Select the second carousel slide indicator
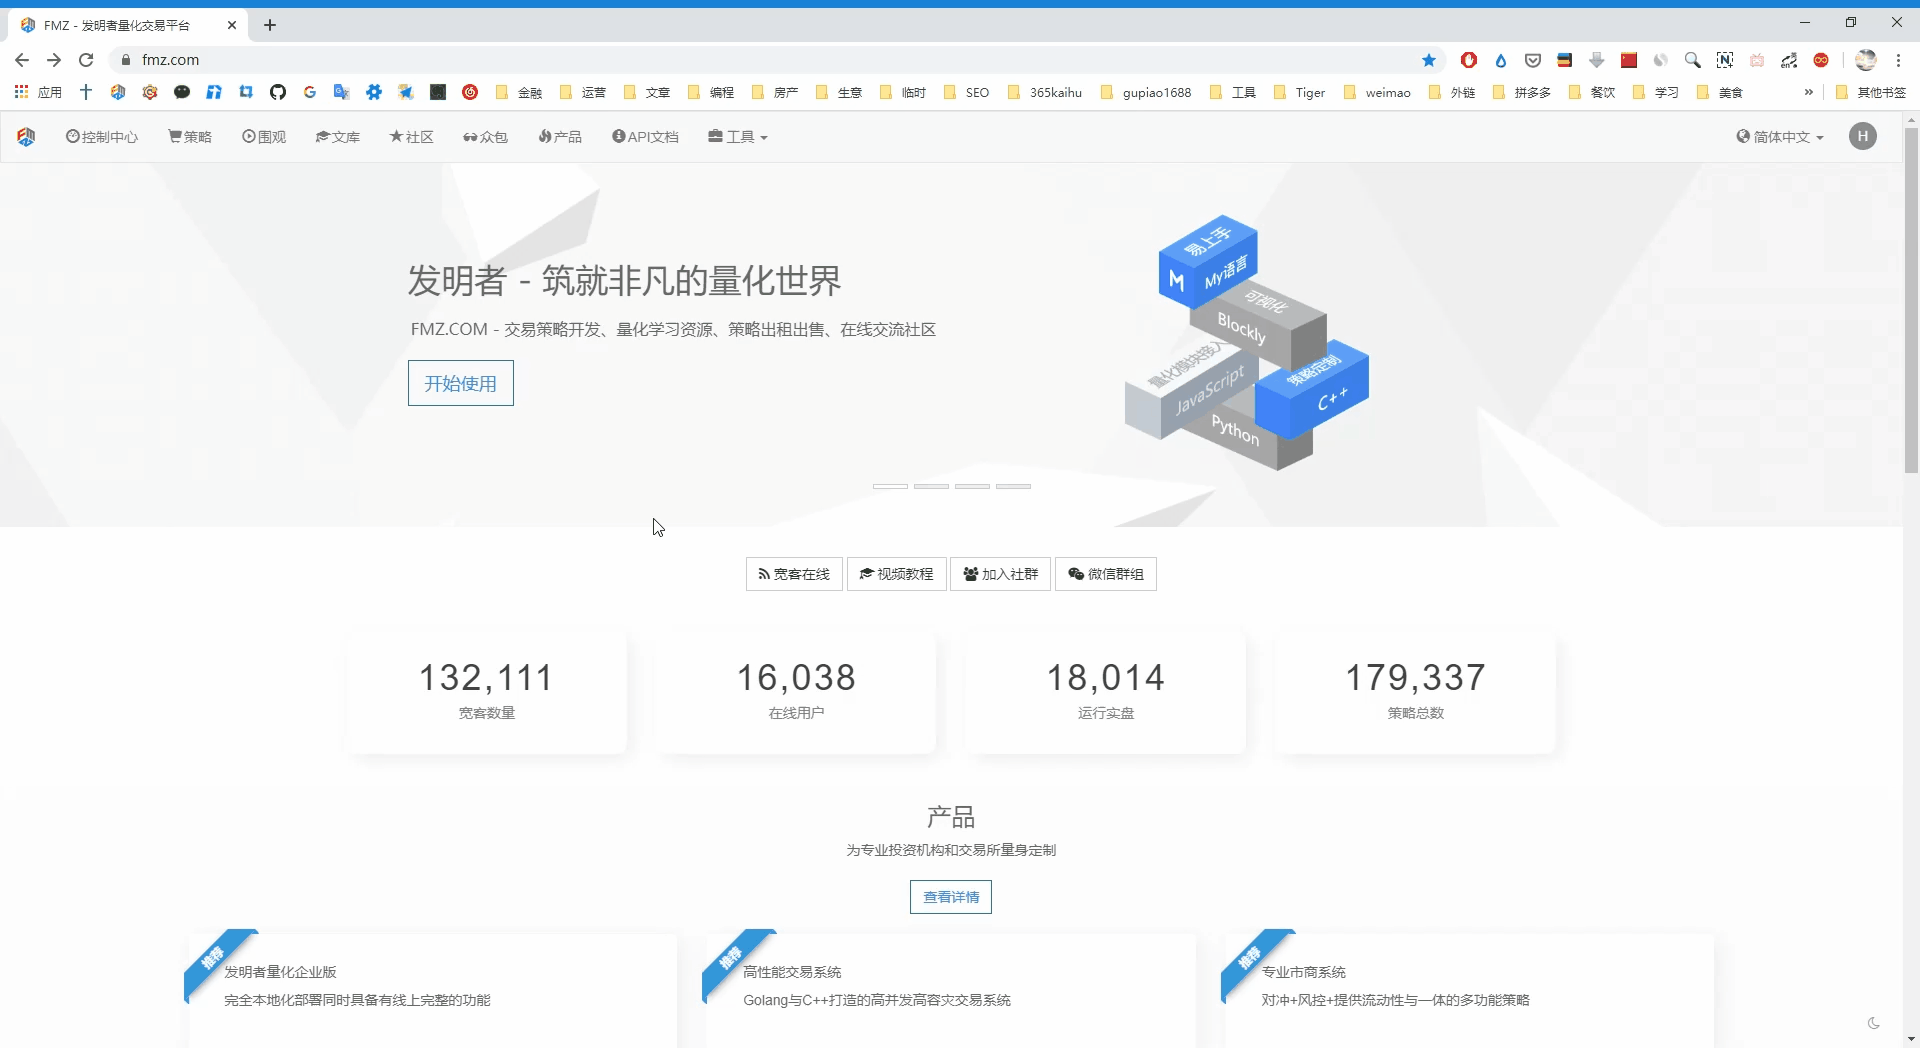Screen dimensions: 1920x1048 pos(931,486)
